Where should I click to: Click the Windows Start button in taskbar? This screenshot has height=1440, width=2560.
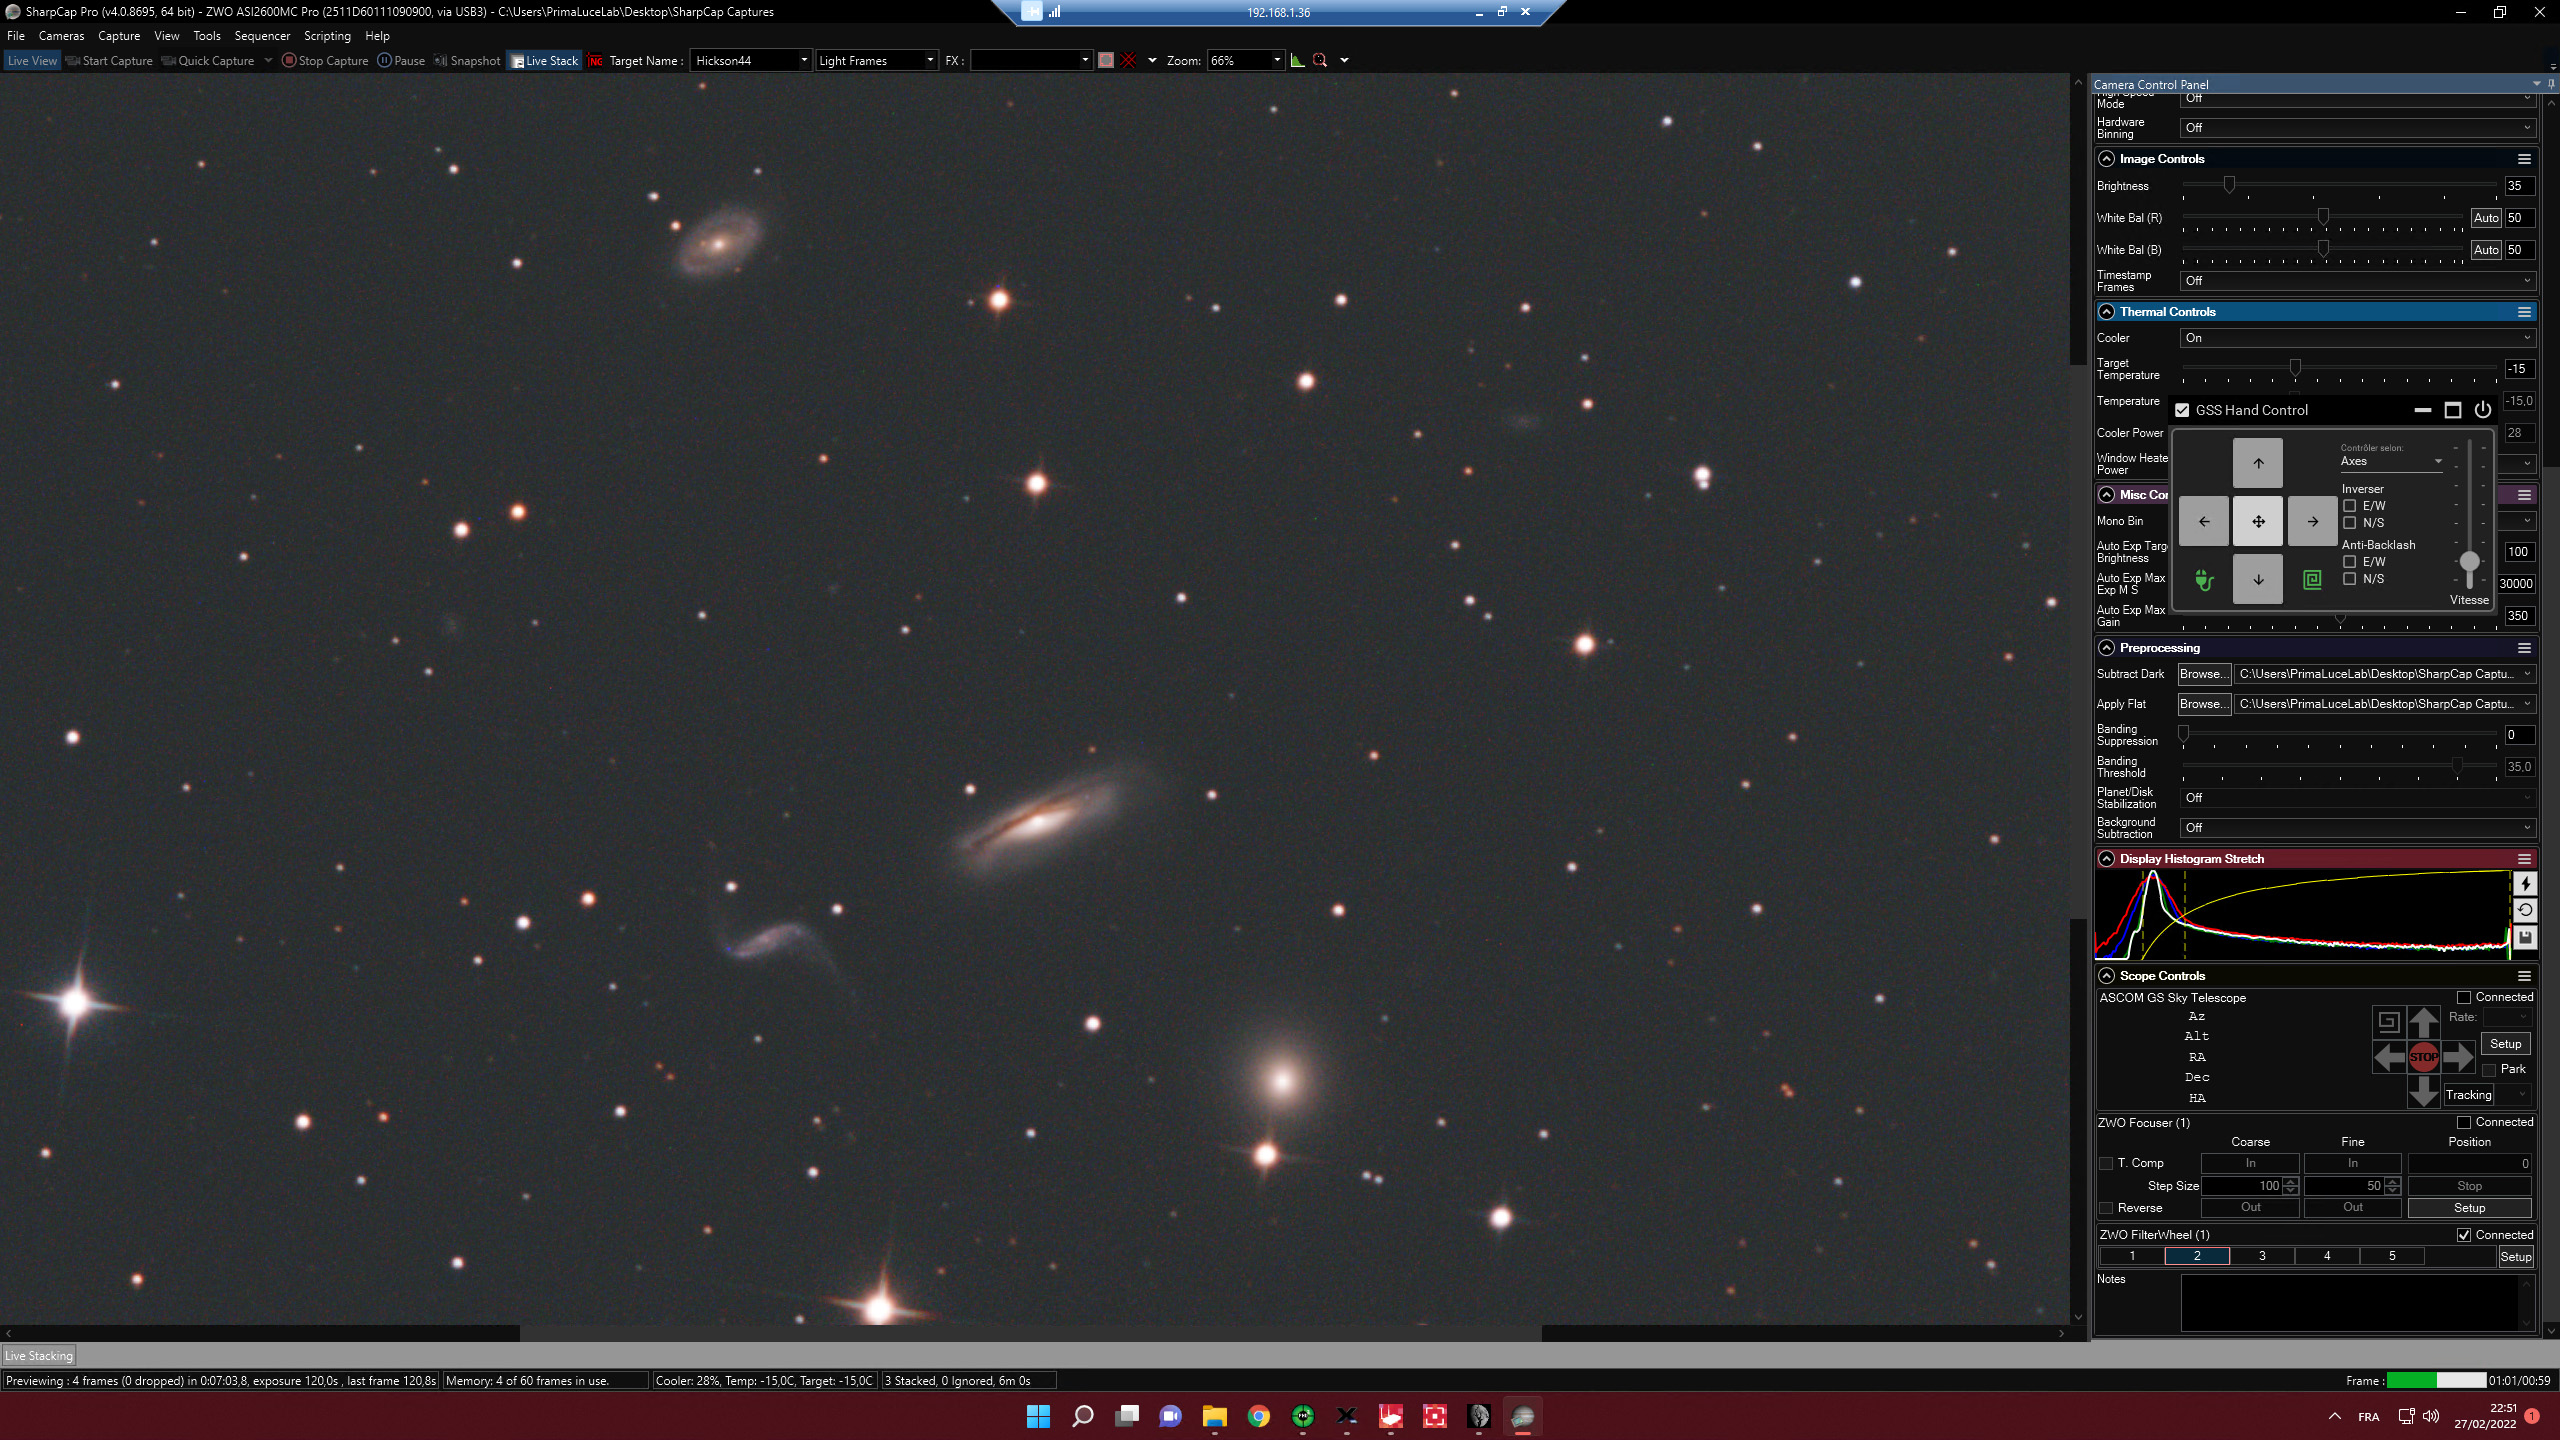click(1038, 1416)
